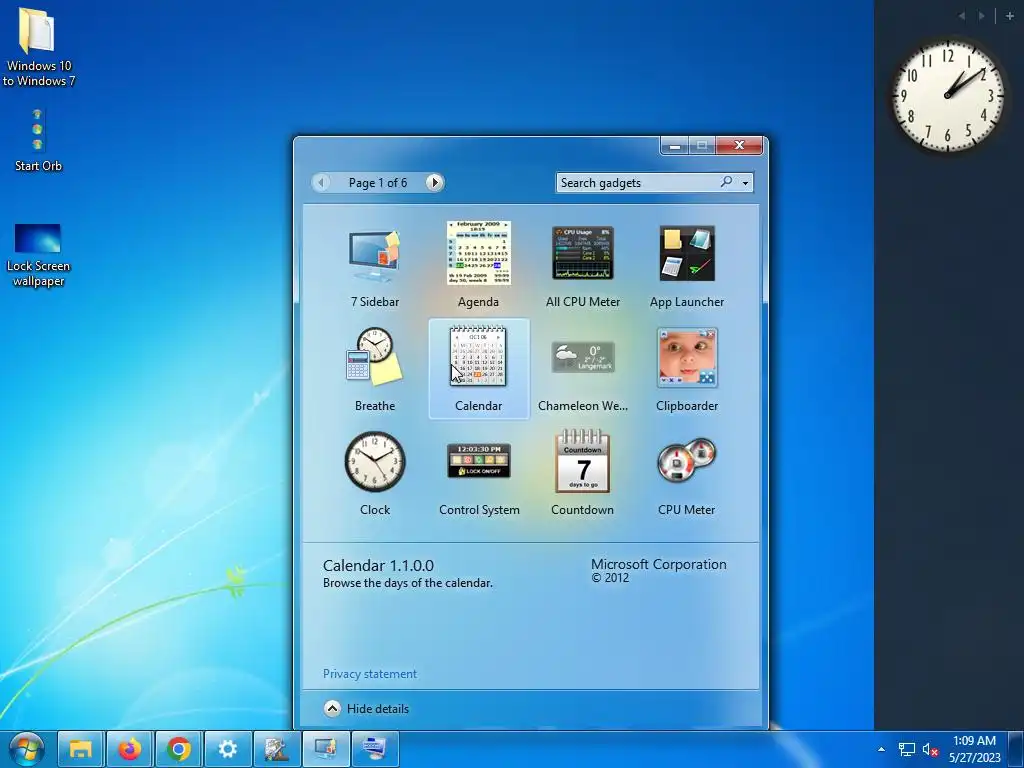
Task: Click the 'Microsoft Corporation' text
Action: [658, 564]
